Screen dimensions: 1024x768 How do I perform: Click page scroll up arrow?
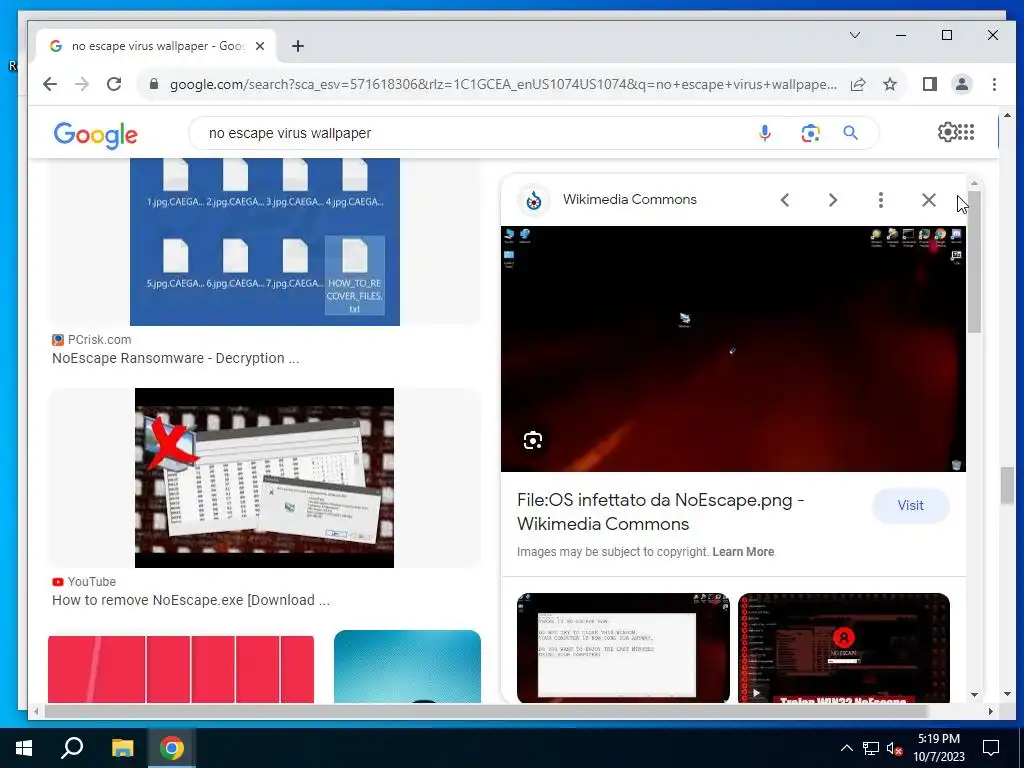point(1008,116)
